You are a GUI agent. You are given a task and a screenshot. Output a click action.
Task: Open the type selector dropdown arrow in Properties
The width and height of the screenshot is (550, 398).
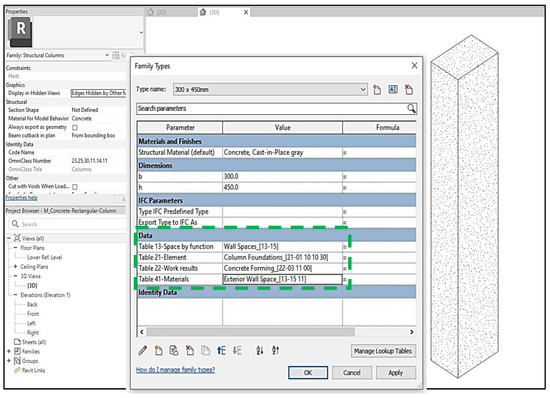[141, 33]
